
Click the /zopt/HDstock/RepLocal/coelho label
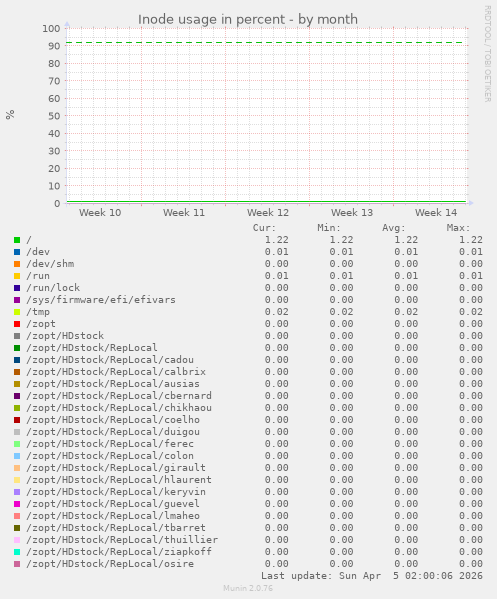[x=113, y=420]
